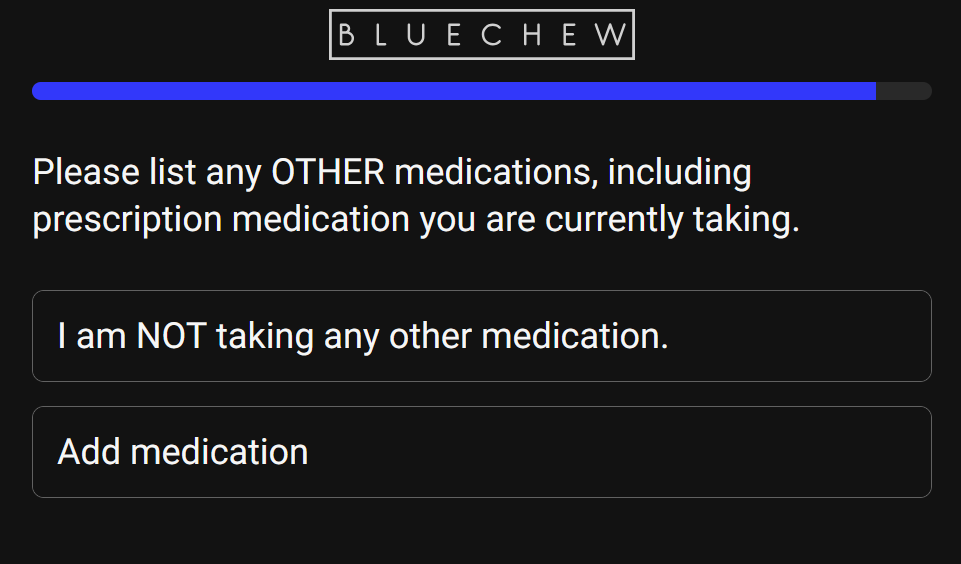This screenshot has height=564, width=961.
Task: Click the letter U in the BLUECHEW logo
Action: pyautogui.click(x=416, y=35)
